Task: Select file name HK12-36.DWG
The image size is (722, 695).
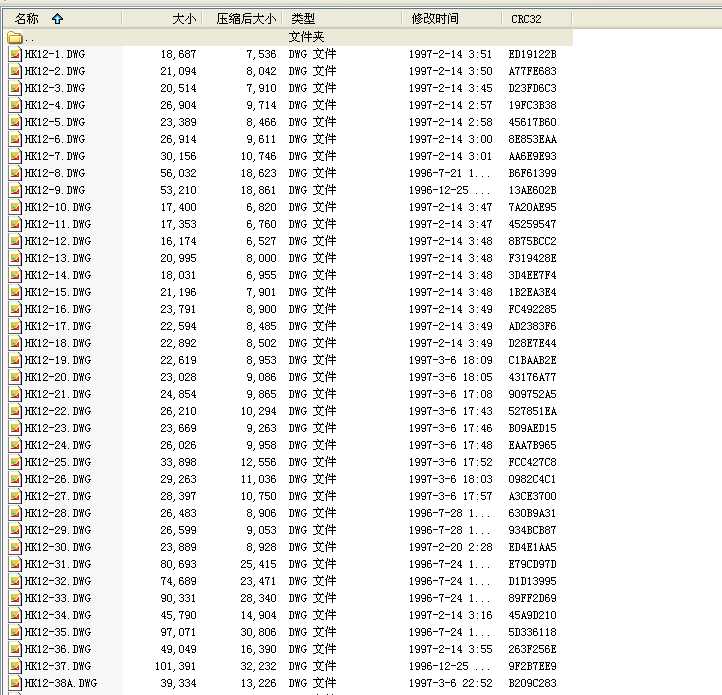Action: (x=58, y=649)
